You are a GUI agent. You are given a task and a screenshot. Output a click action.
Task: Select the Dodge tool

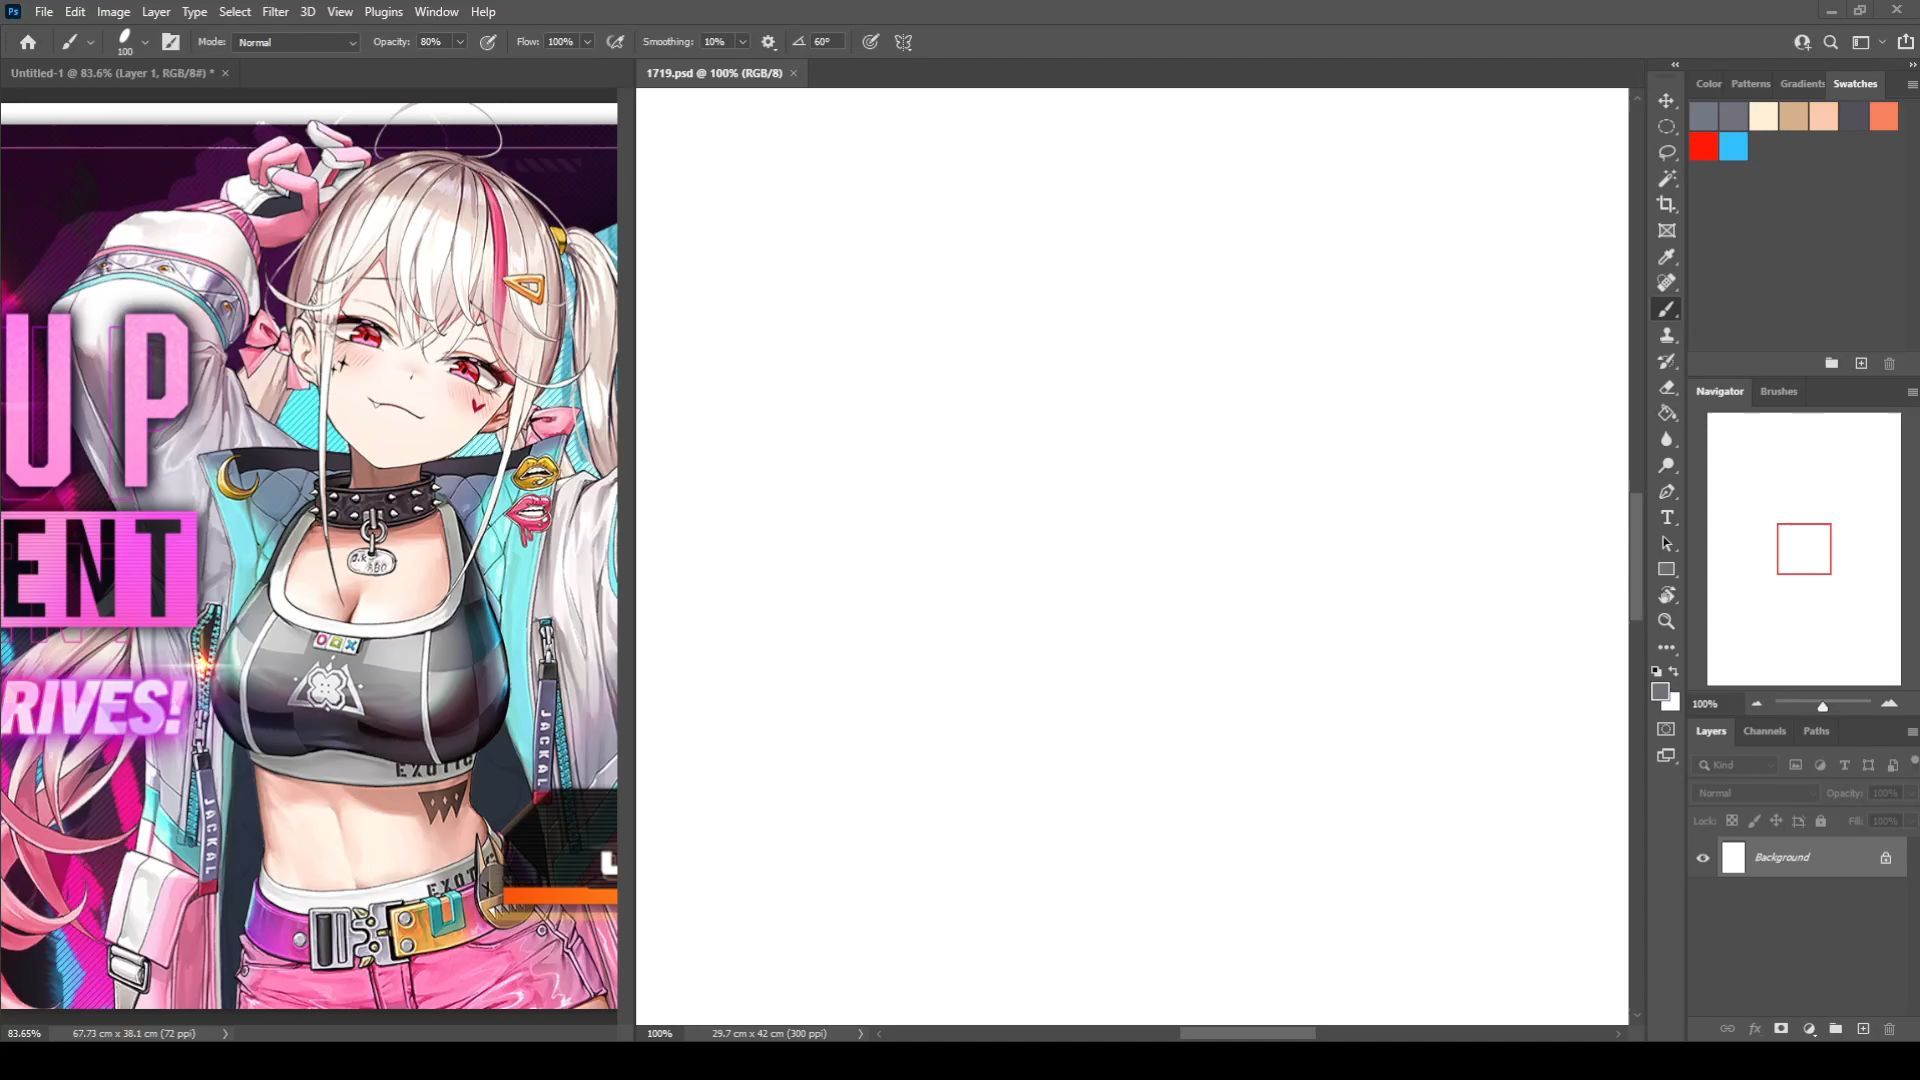1667,465
